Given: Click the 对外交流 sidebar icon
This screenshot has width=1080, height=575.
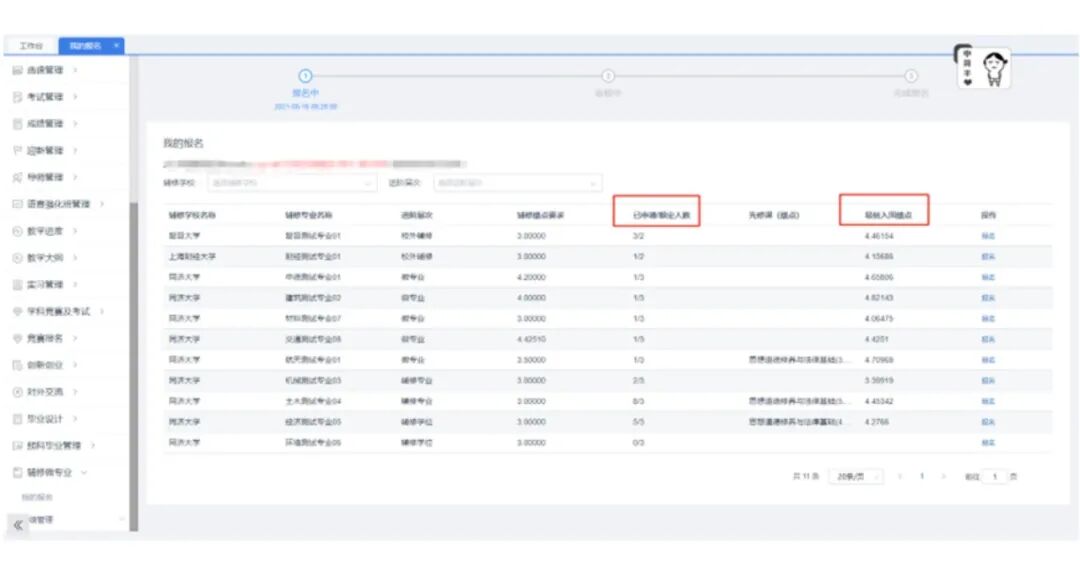Looking at the screenshot, I should coord(18,392).
